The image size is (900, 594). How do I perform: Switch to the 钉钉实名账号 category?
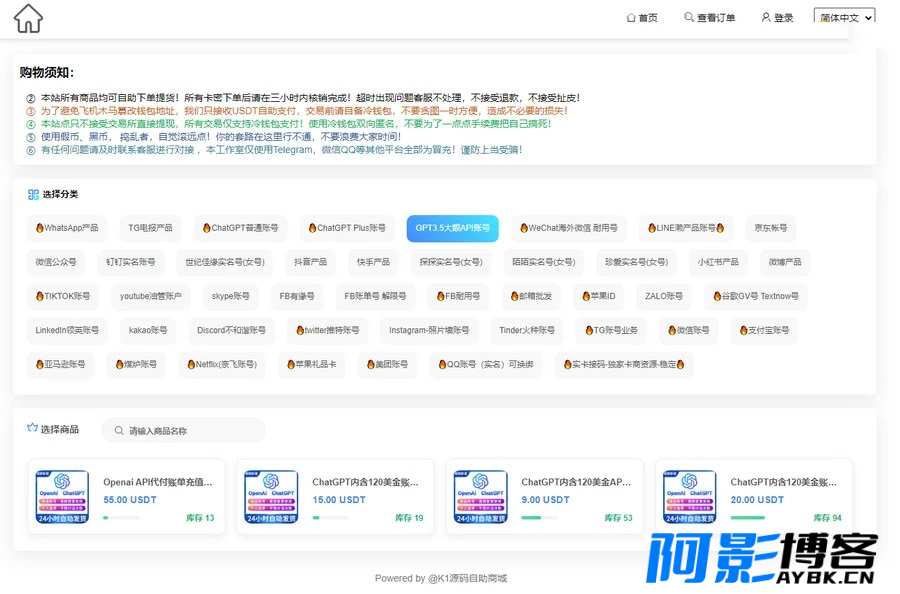(131, 262)
